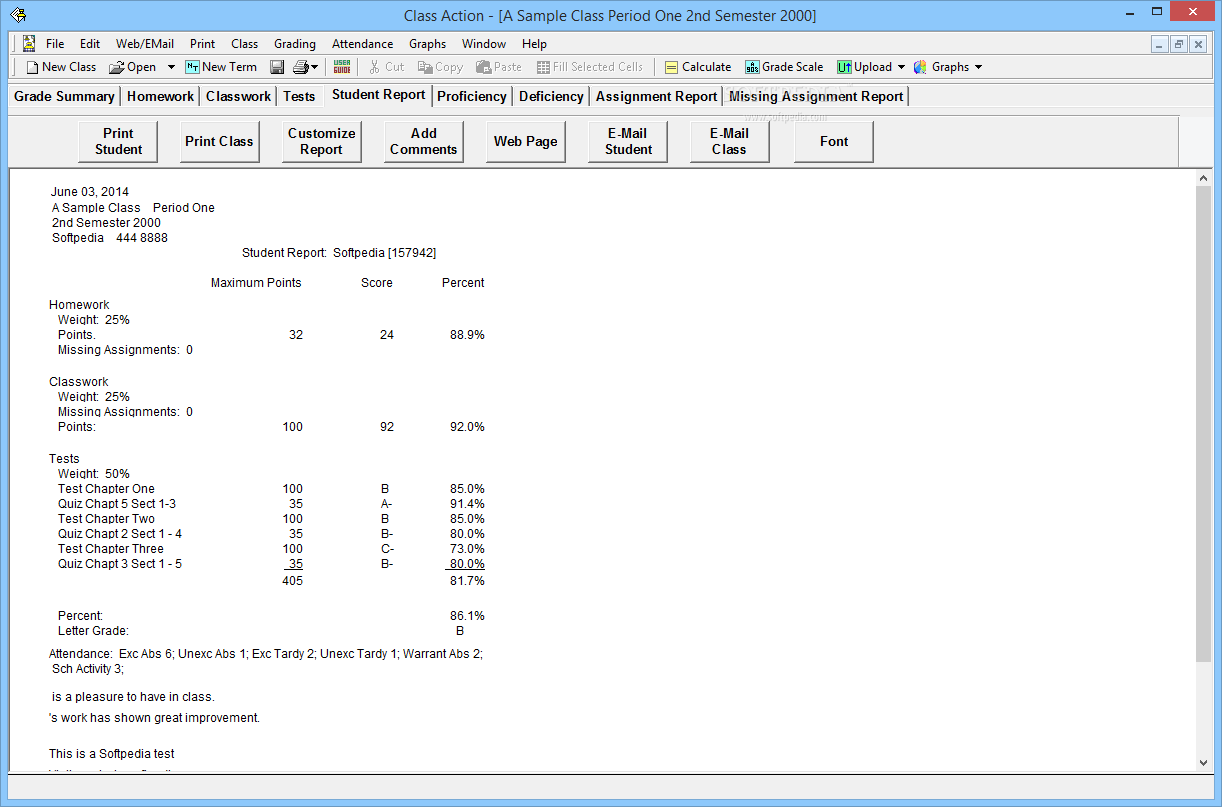
Task: Click the Upload toolbar button
Action: [x=864, y=67]
